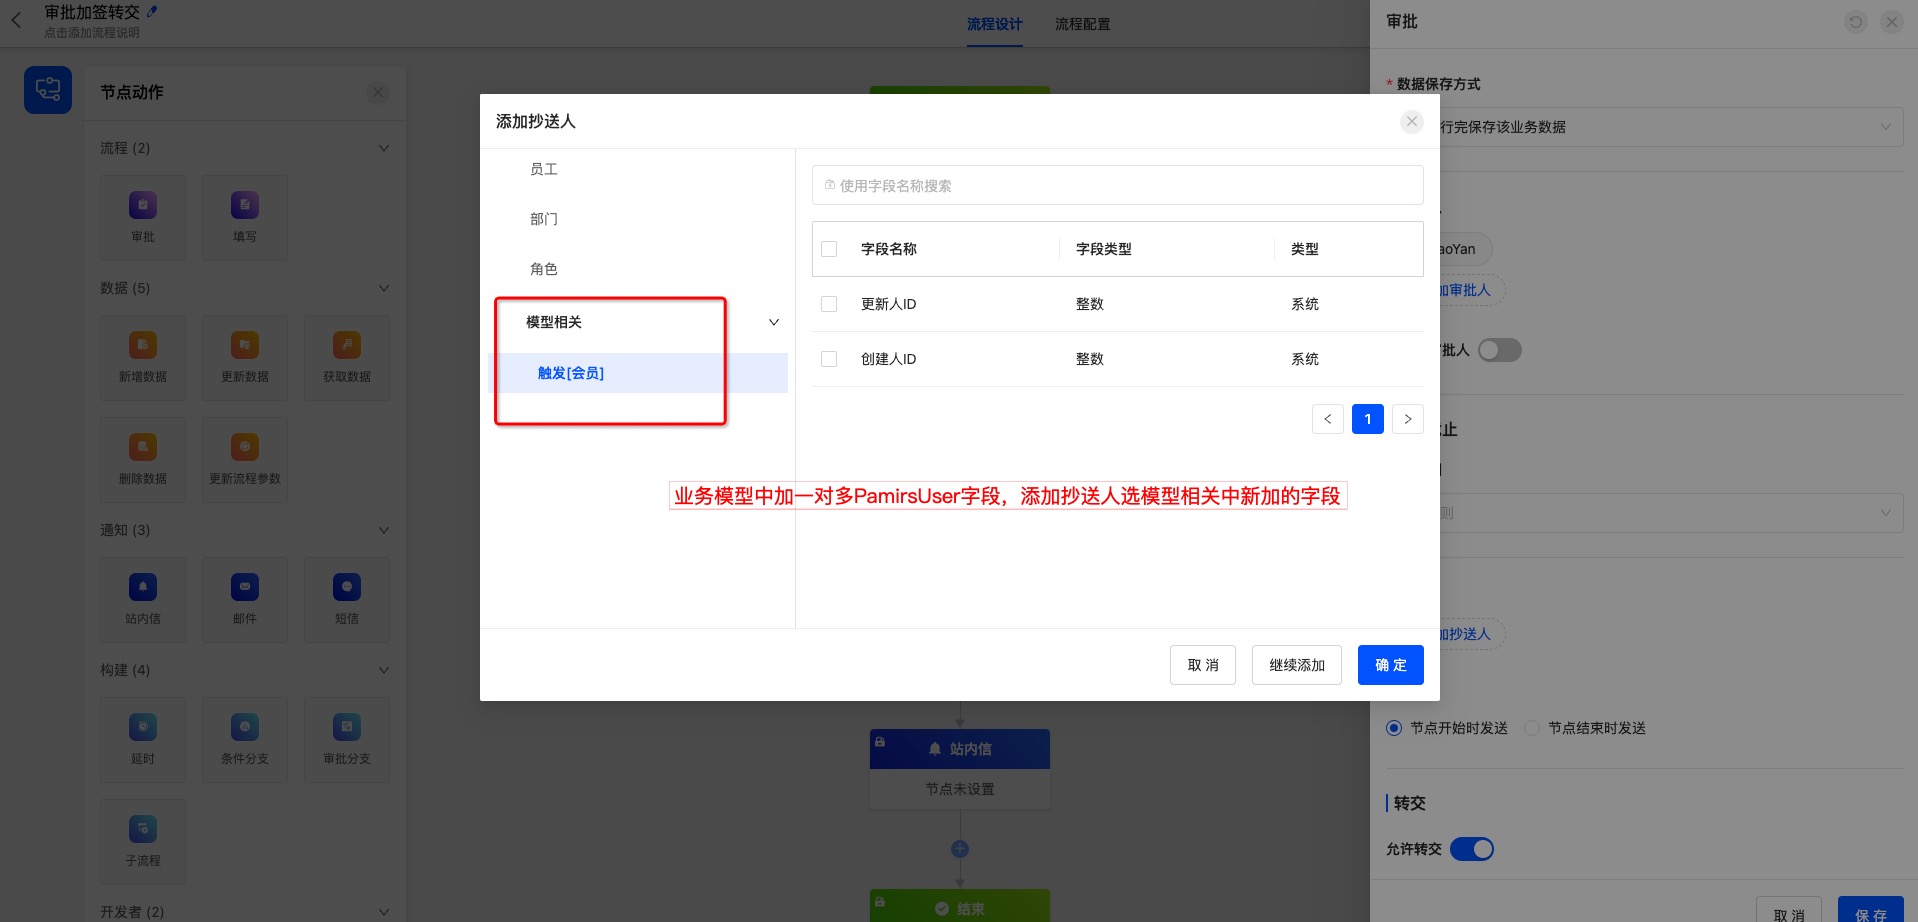Select 员工 in the dialog's left list
The height and width of the screenshot is (922, 1918).
(544, 169)
